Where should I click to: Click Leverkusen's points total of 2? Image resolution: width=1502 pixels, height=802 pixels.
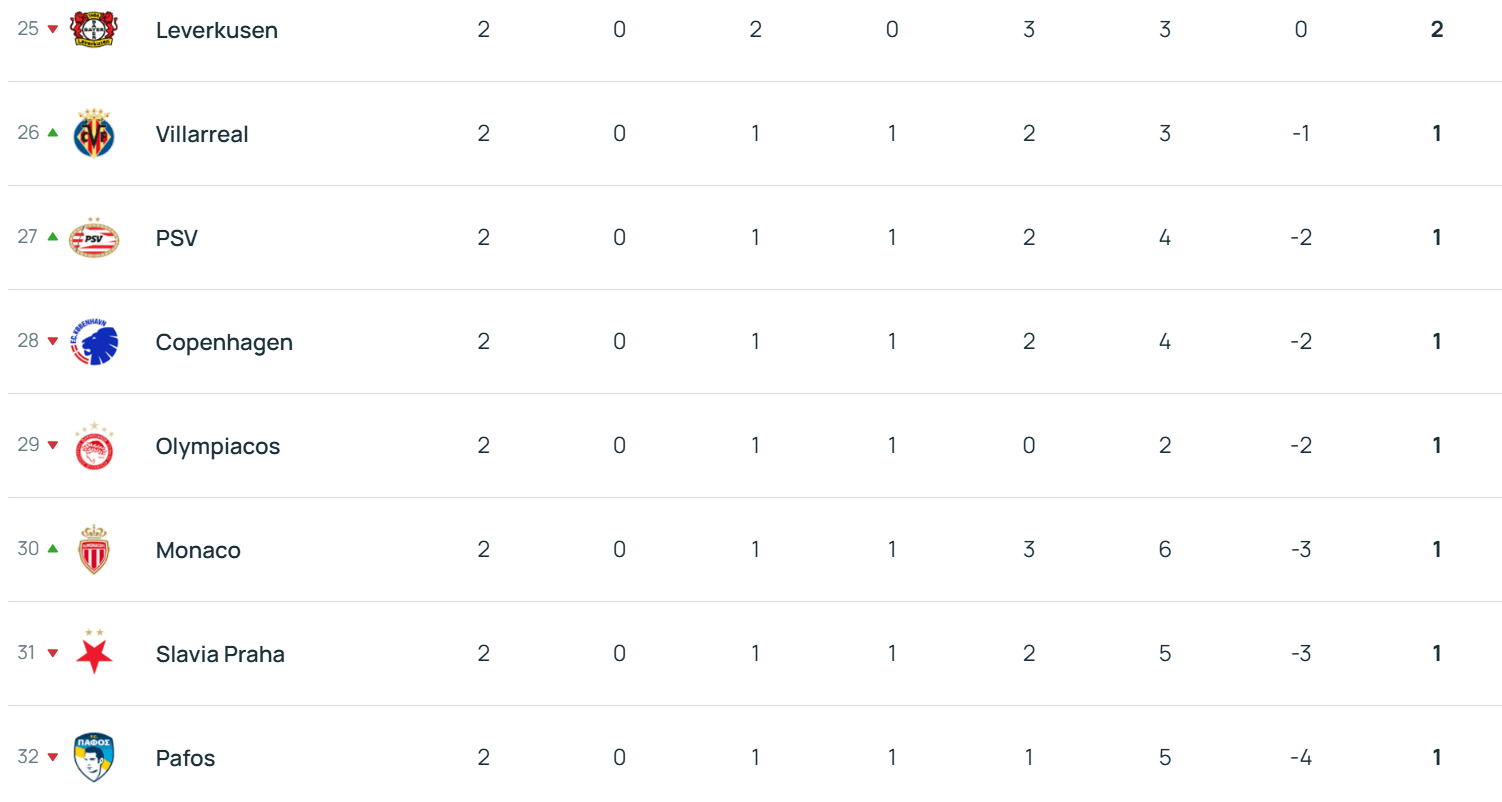click(x=1436, y=30)
